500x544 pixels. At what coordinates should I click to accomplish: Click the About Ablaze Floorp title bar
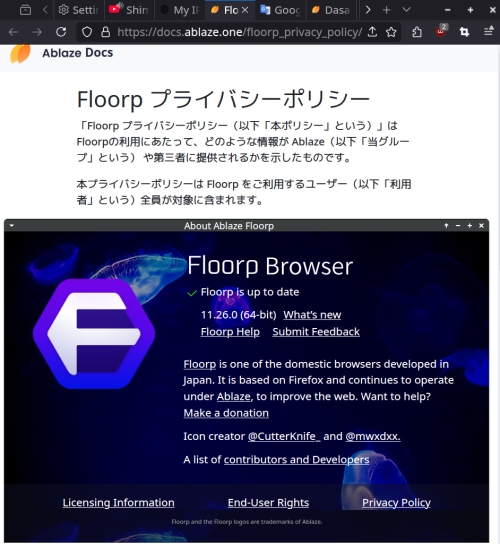[246, 226]
